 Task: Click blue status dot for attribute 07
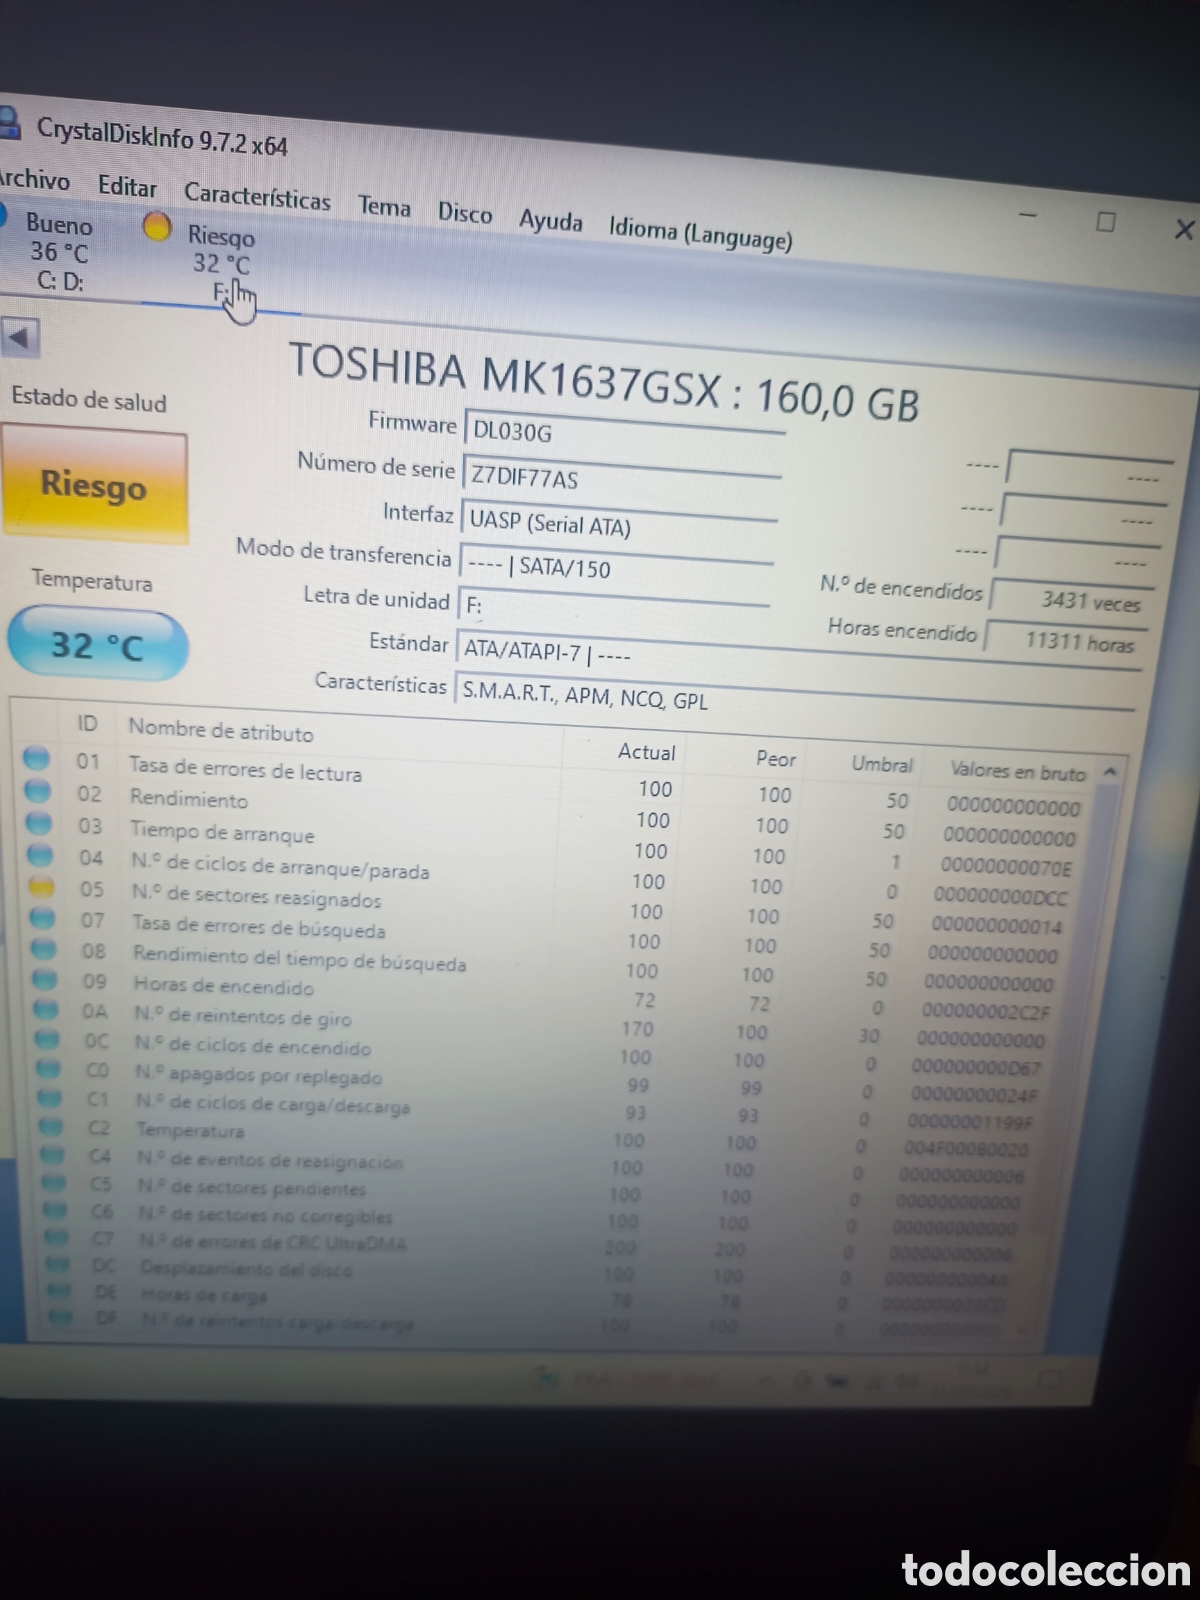tap(42, 916)
